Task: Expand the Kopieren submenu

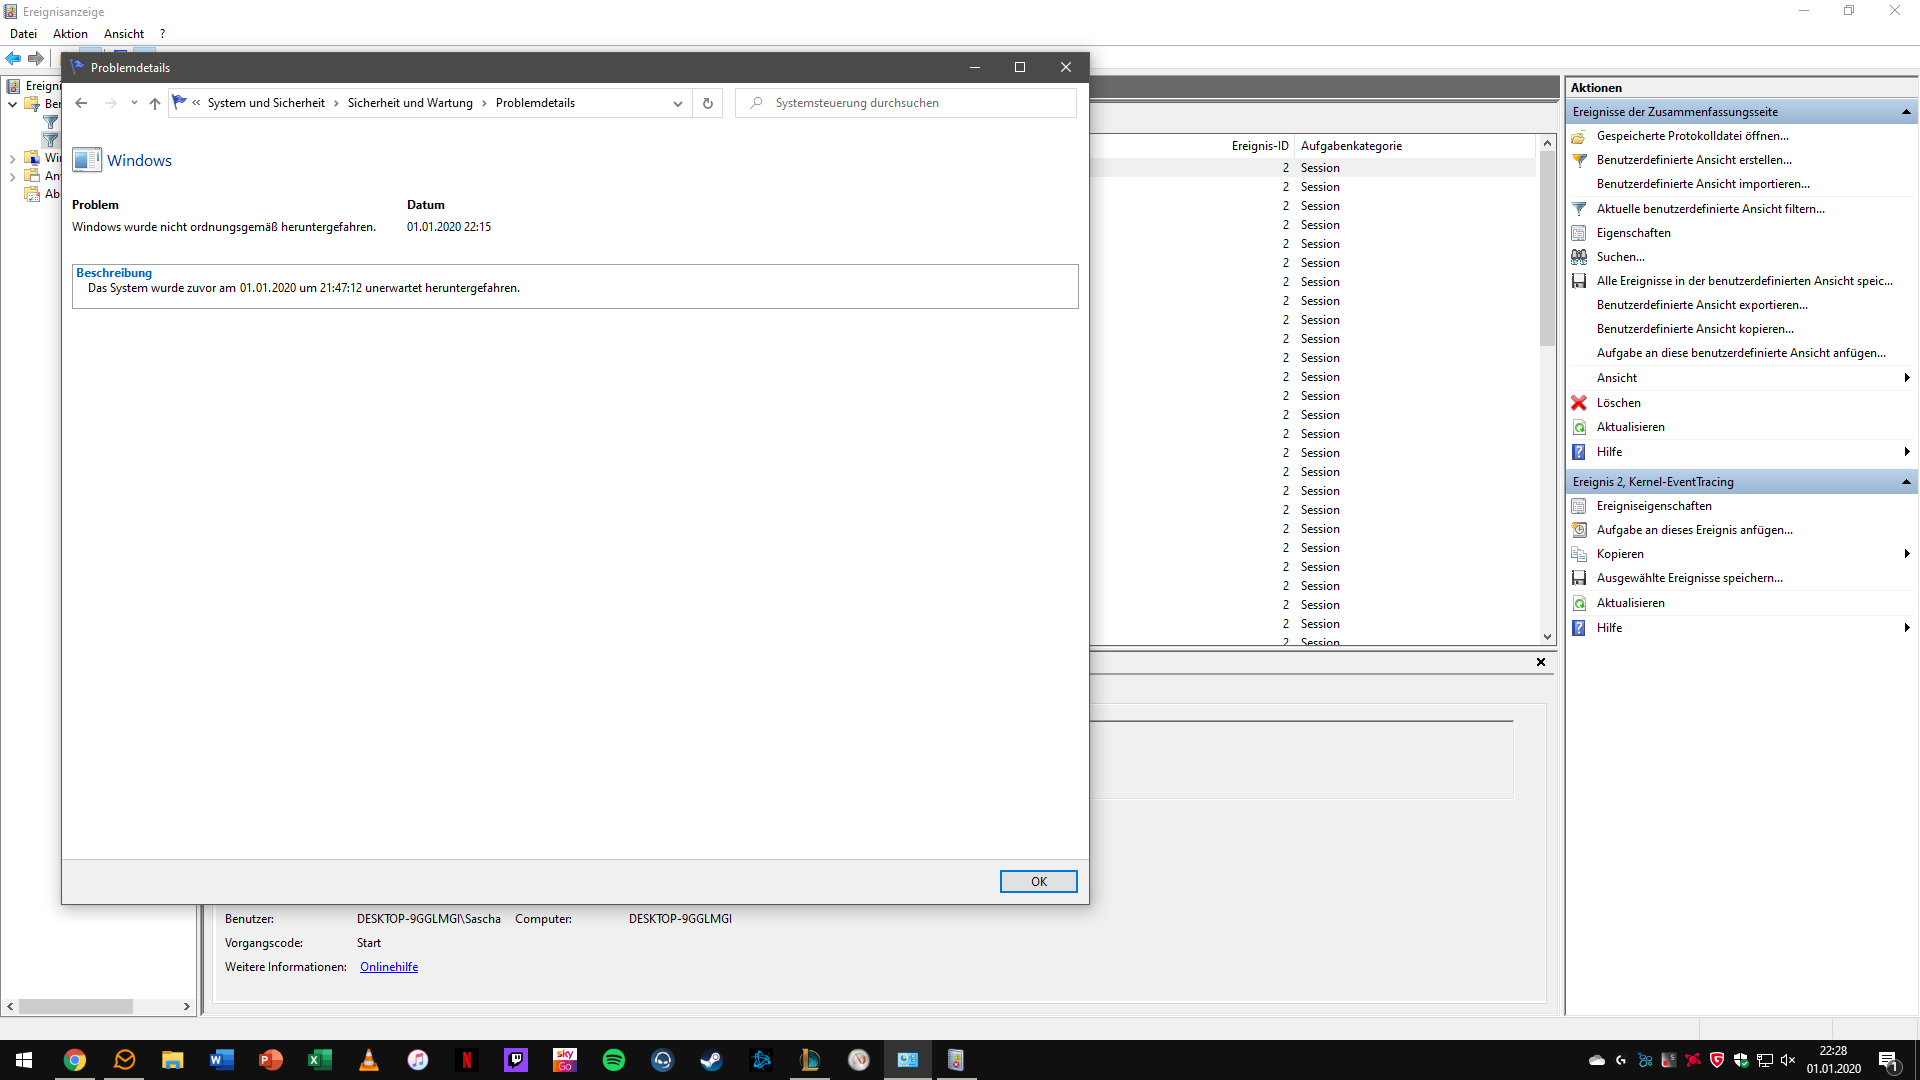Action: (x=1906, y=554)
